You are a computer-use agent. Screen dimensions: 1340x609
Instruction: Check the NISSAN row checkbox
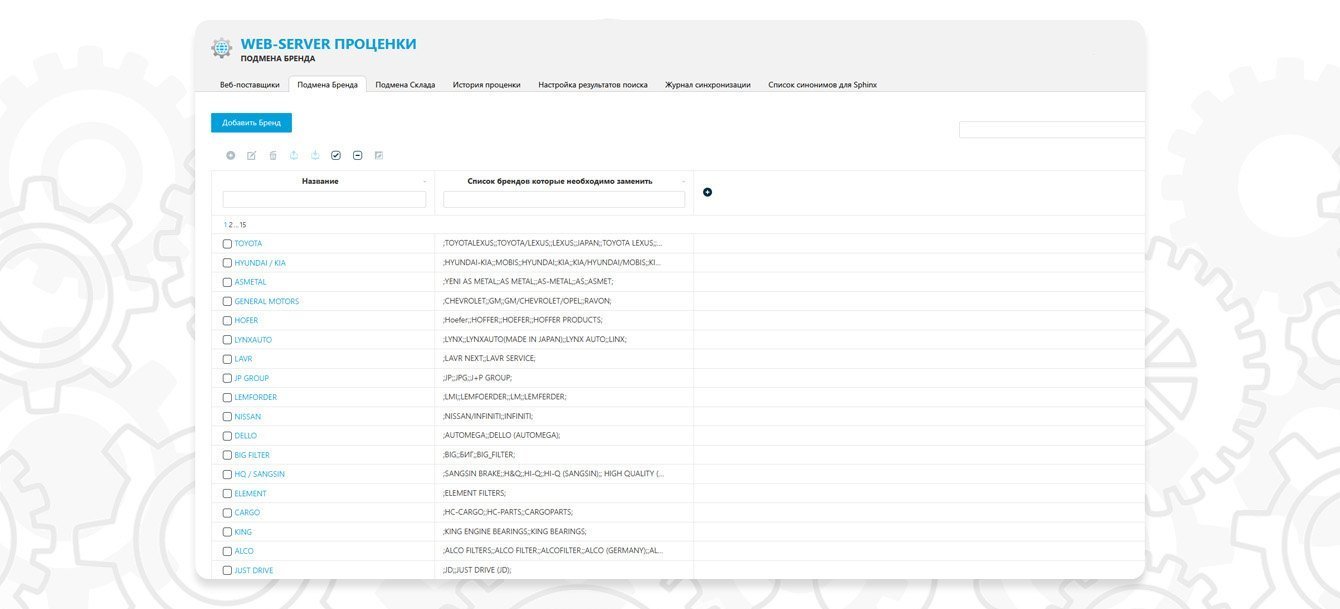pyautogui.click(x=227, y=417)
